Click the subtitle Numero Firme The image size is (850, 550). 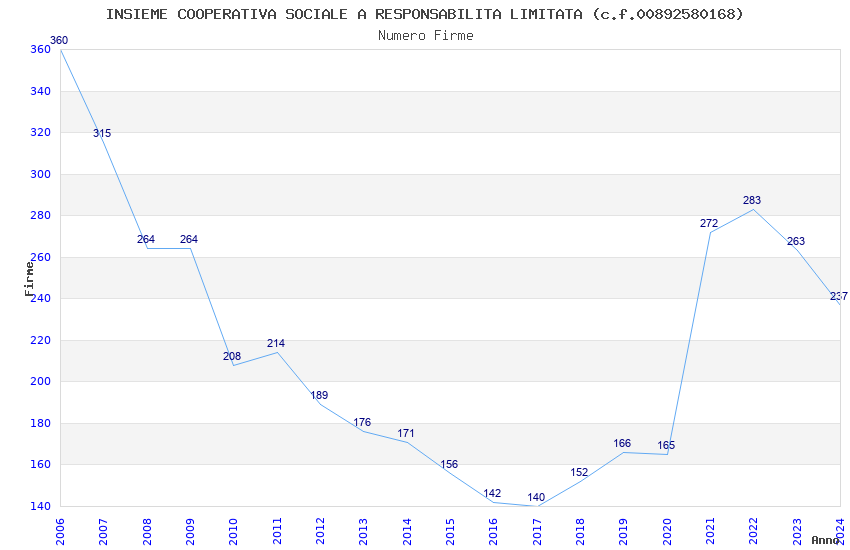pyautogui.click(x=426, y=35)
